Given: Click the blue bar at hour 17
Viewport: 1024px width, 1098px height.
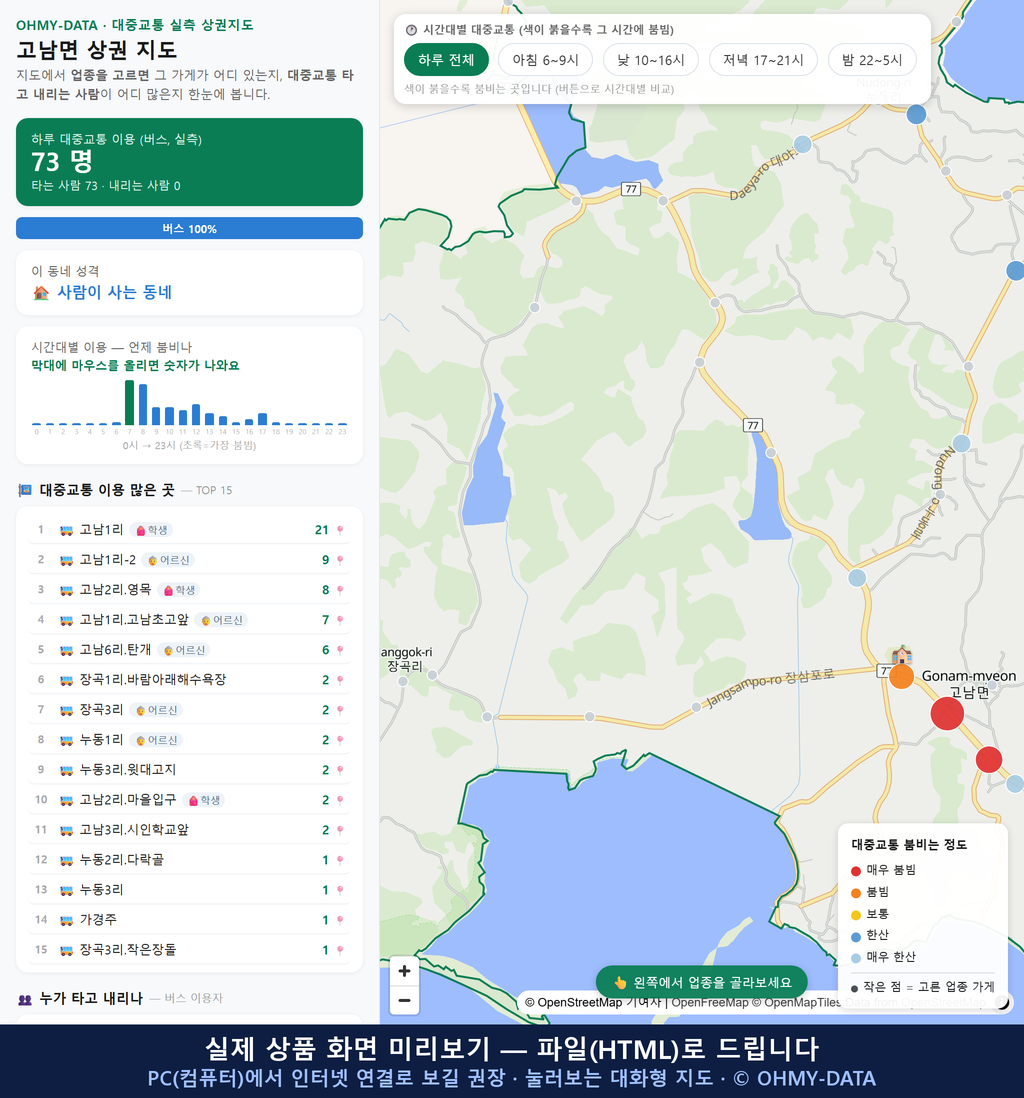Looking at the screenshot, I should (263, 419).
